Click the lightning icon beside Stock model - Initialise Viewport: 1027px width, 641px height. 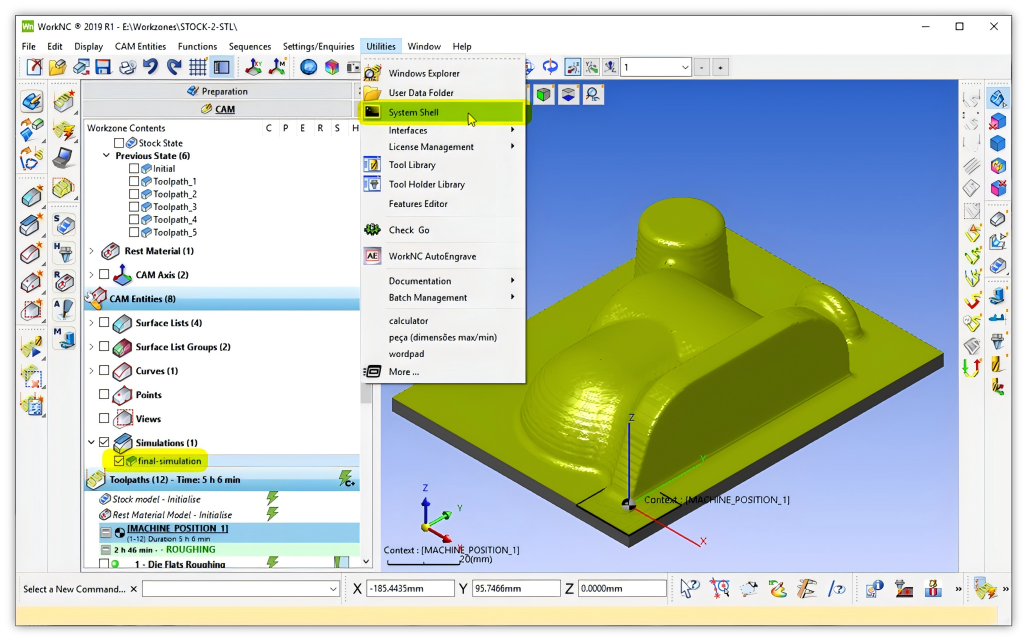[x=272, y=498]
